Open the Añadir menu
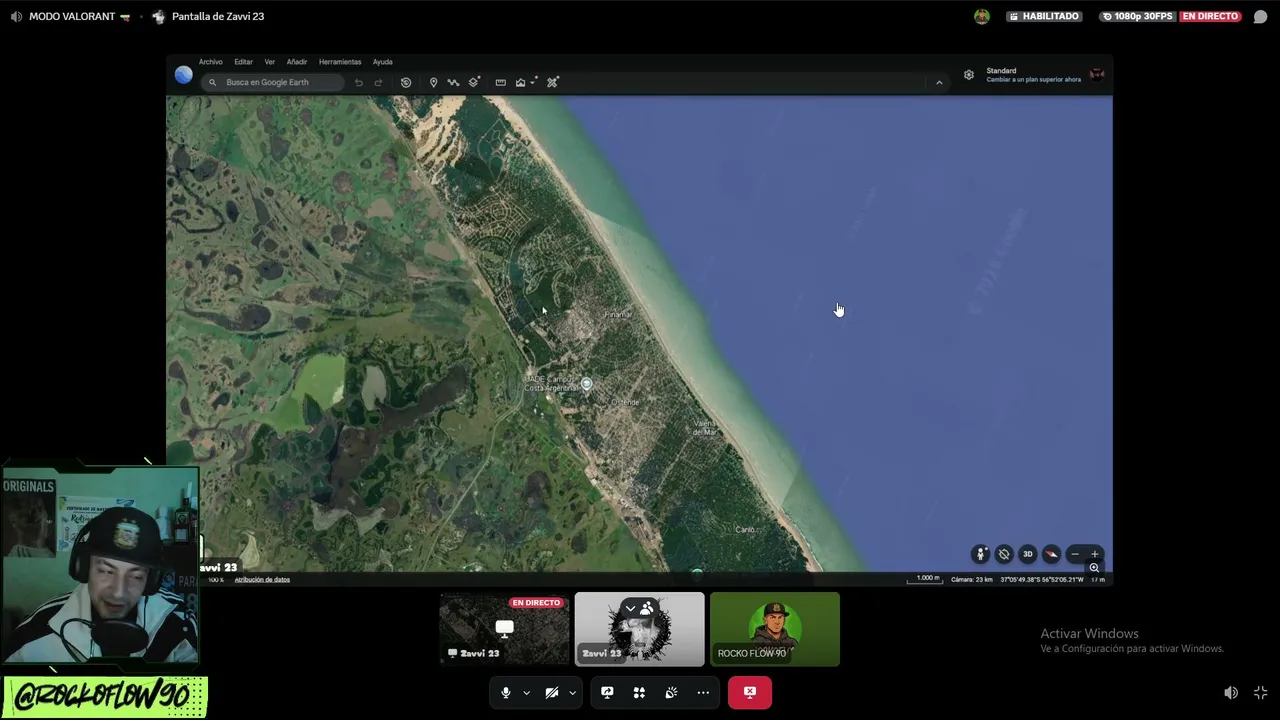The height and width of the screenshot is (720, 1280). tap(297, 62)
